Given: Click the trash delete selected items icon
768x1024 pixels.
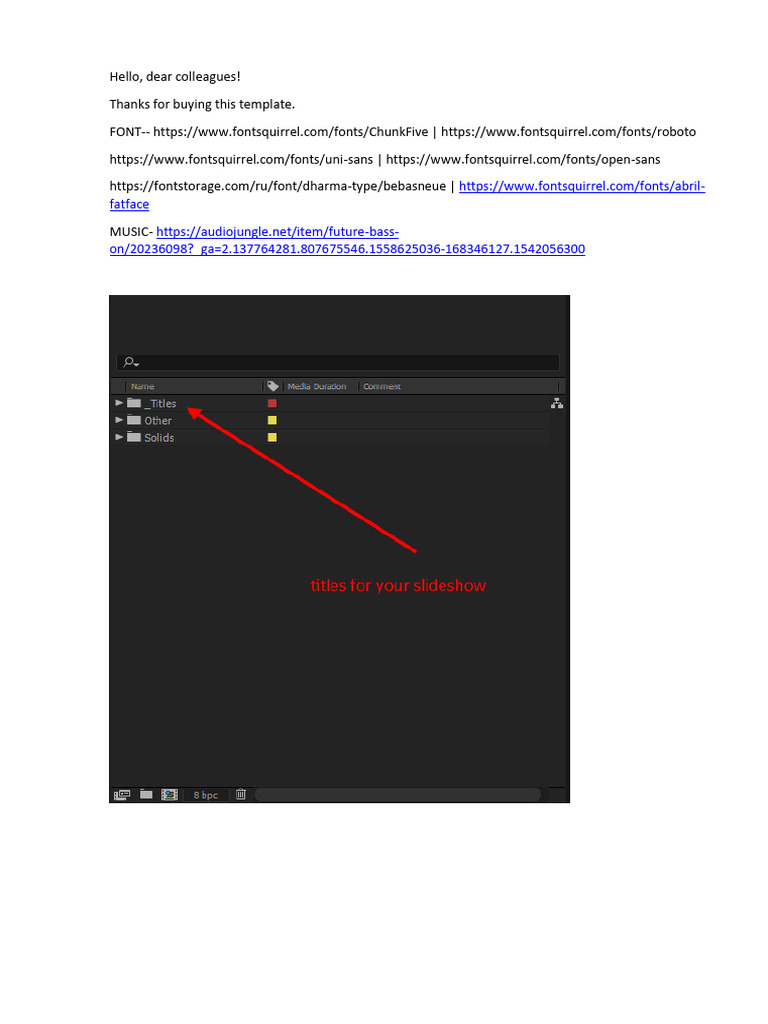Looking at the screenshot, I should point(241,794).
